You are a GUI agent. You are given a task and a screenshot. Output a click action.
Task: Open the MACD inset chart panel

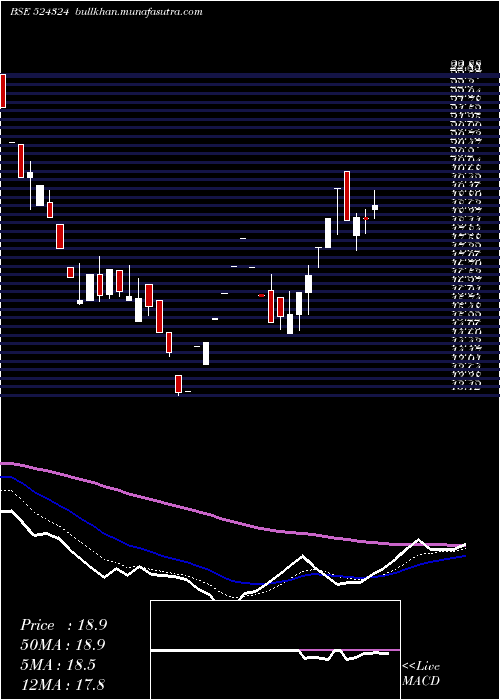click(275, 650)
